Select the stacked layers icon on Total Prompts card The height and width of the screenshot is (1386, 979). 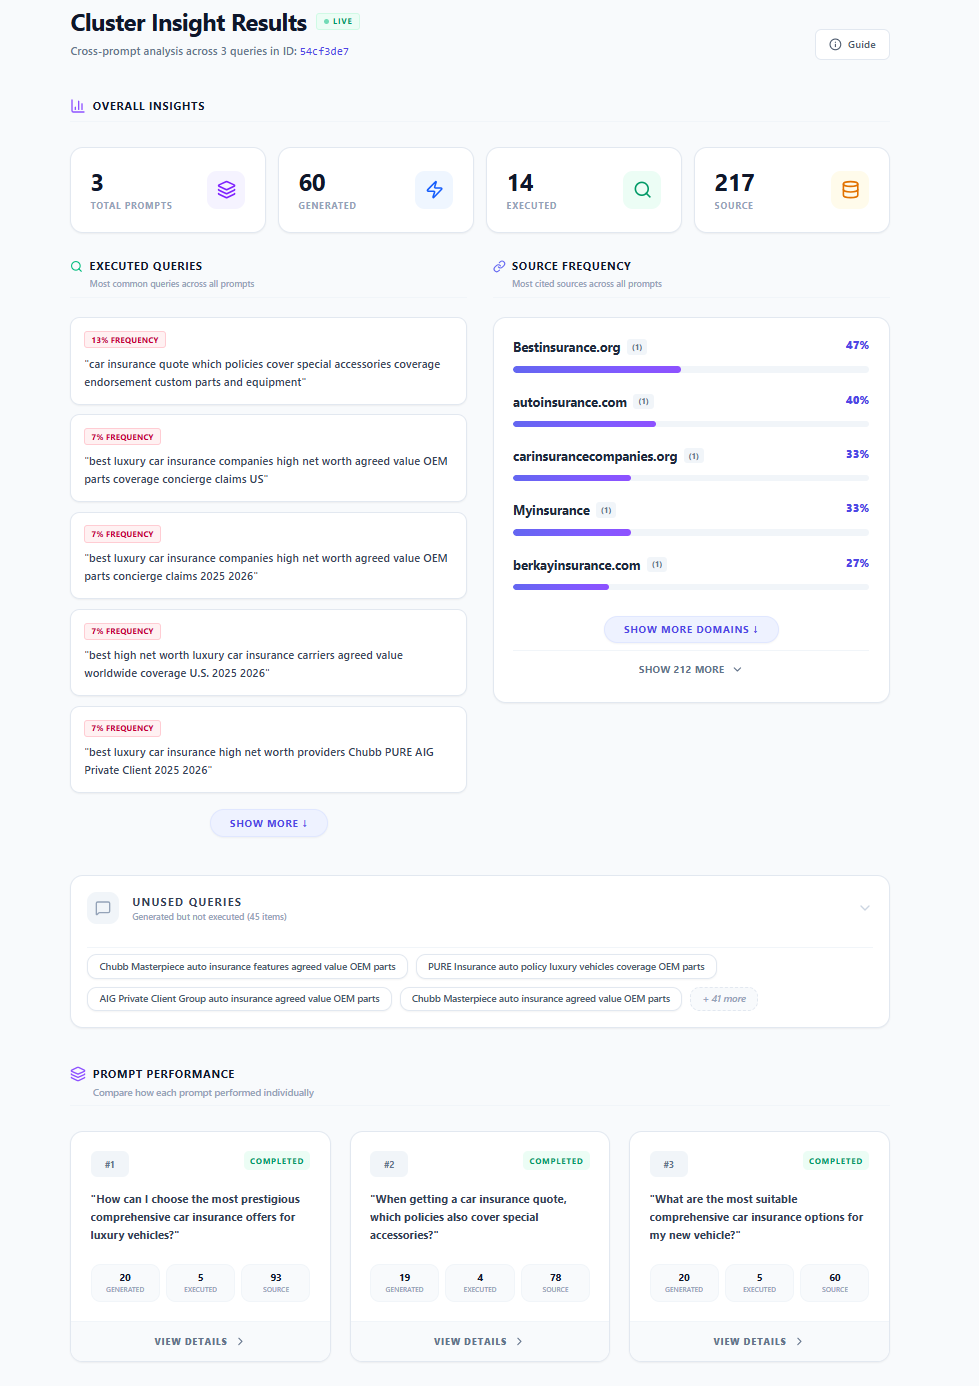pos(226,189)
